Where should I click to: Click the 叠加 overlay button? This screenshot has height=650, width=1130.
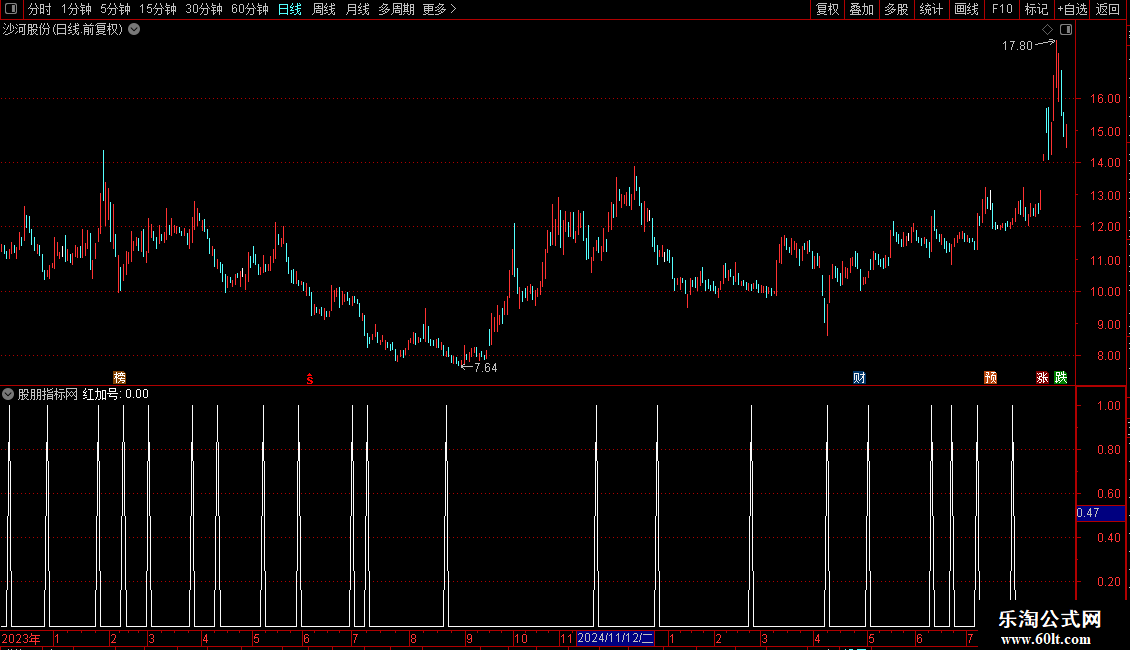tap(861, 9)
